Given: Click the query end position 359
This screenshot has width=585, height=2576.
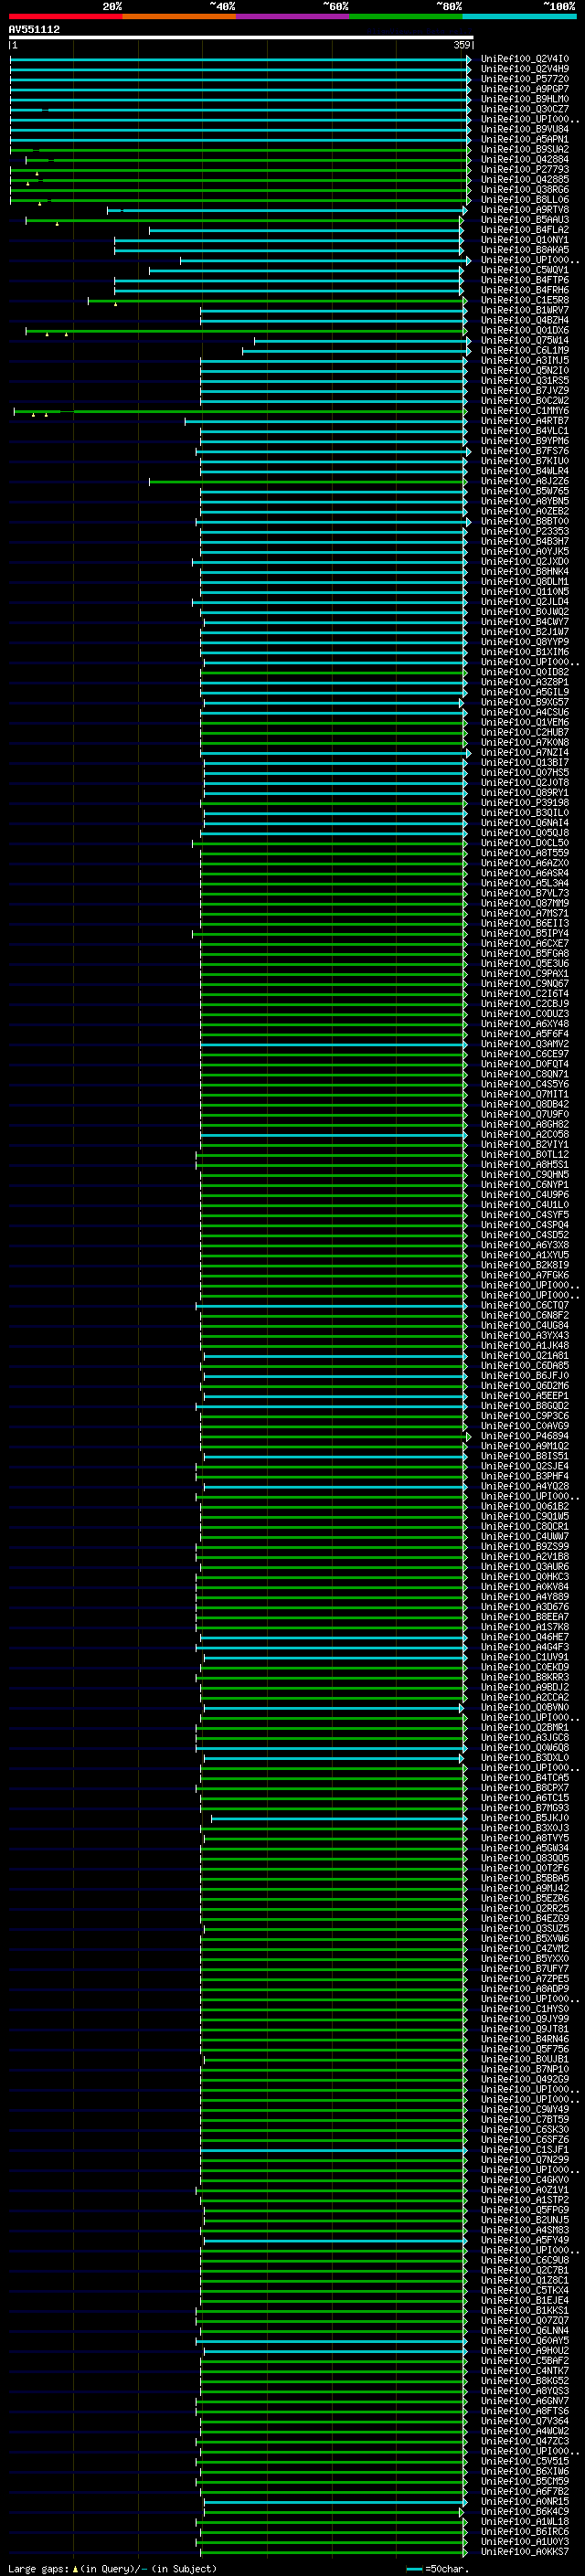Looking at the screenshot, I should tap(462, 45).
